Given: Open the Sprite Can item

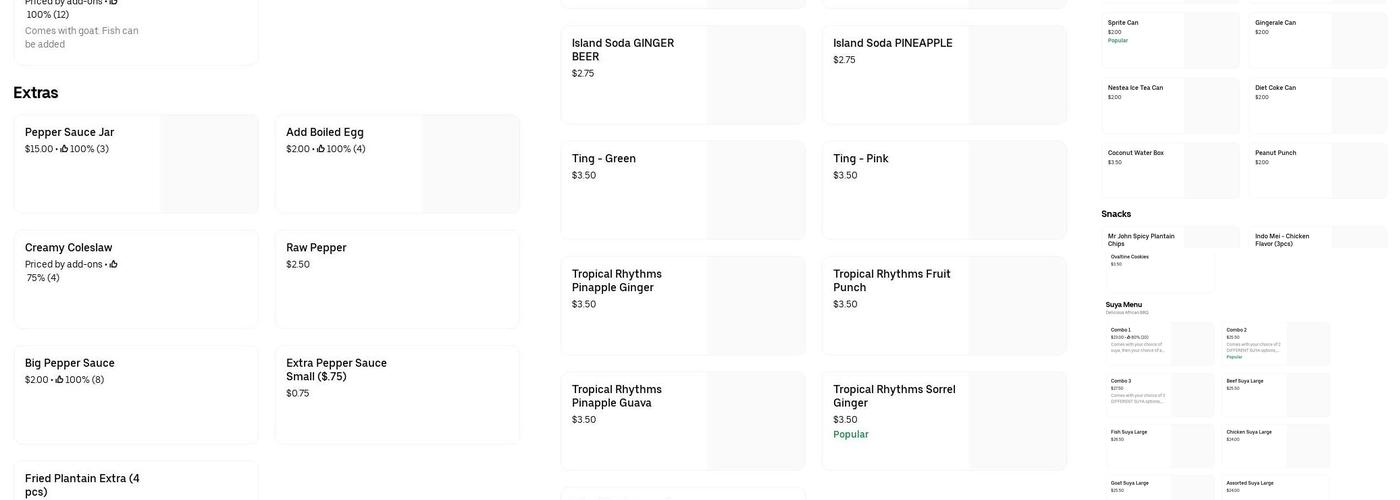Looking at the screenshot, I should pos(1169,40).
